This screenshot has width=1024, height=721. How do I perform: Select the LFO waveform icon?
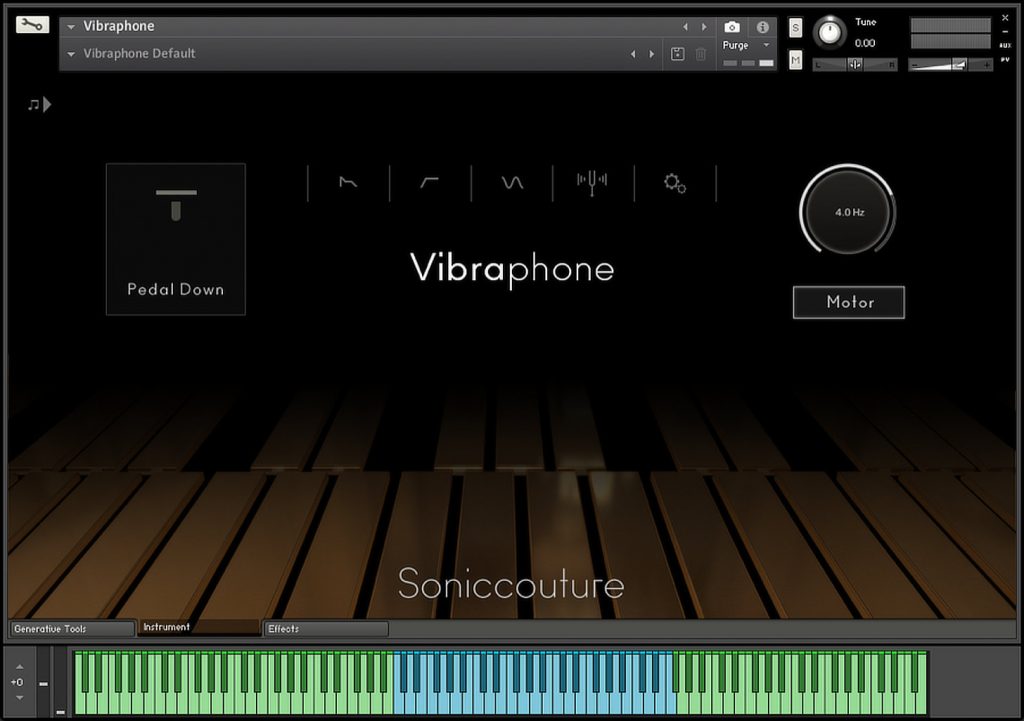pyautogui.click(x=510, y=183)
